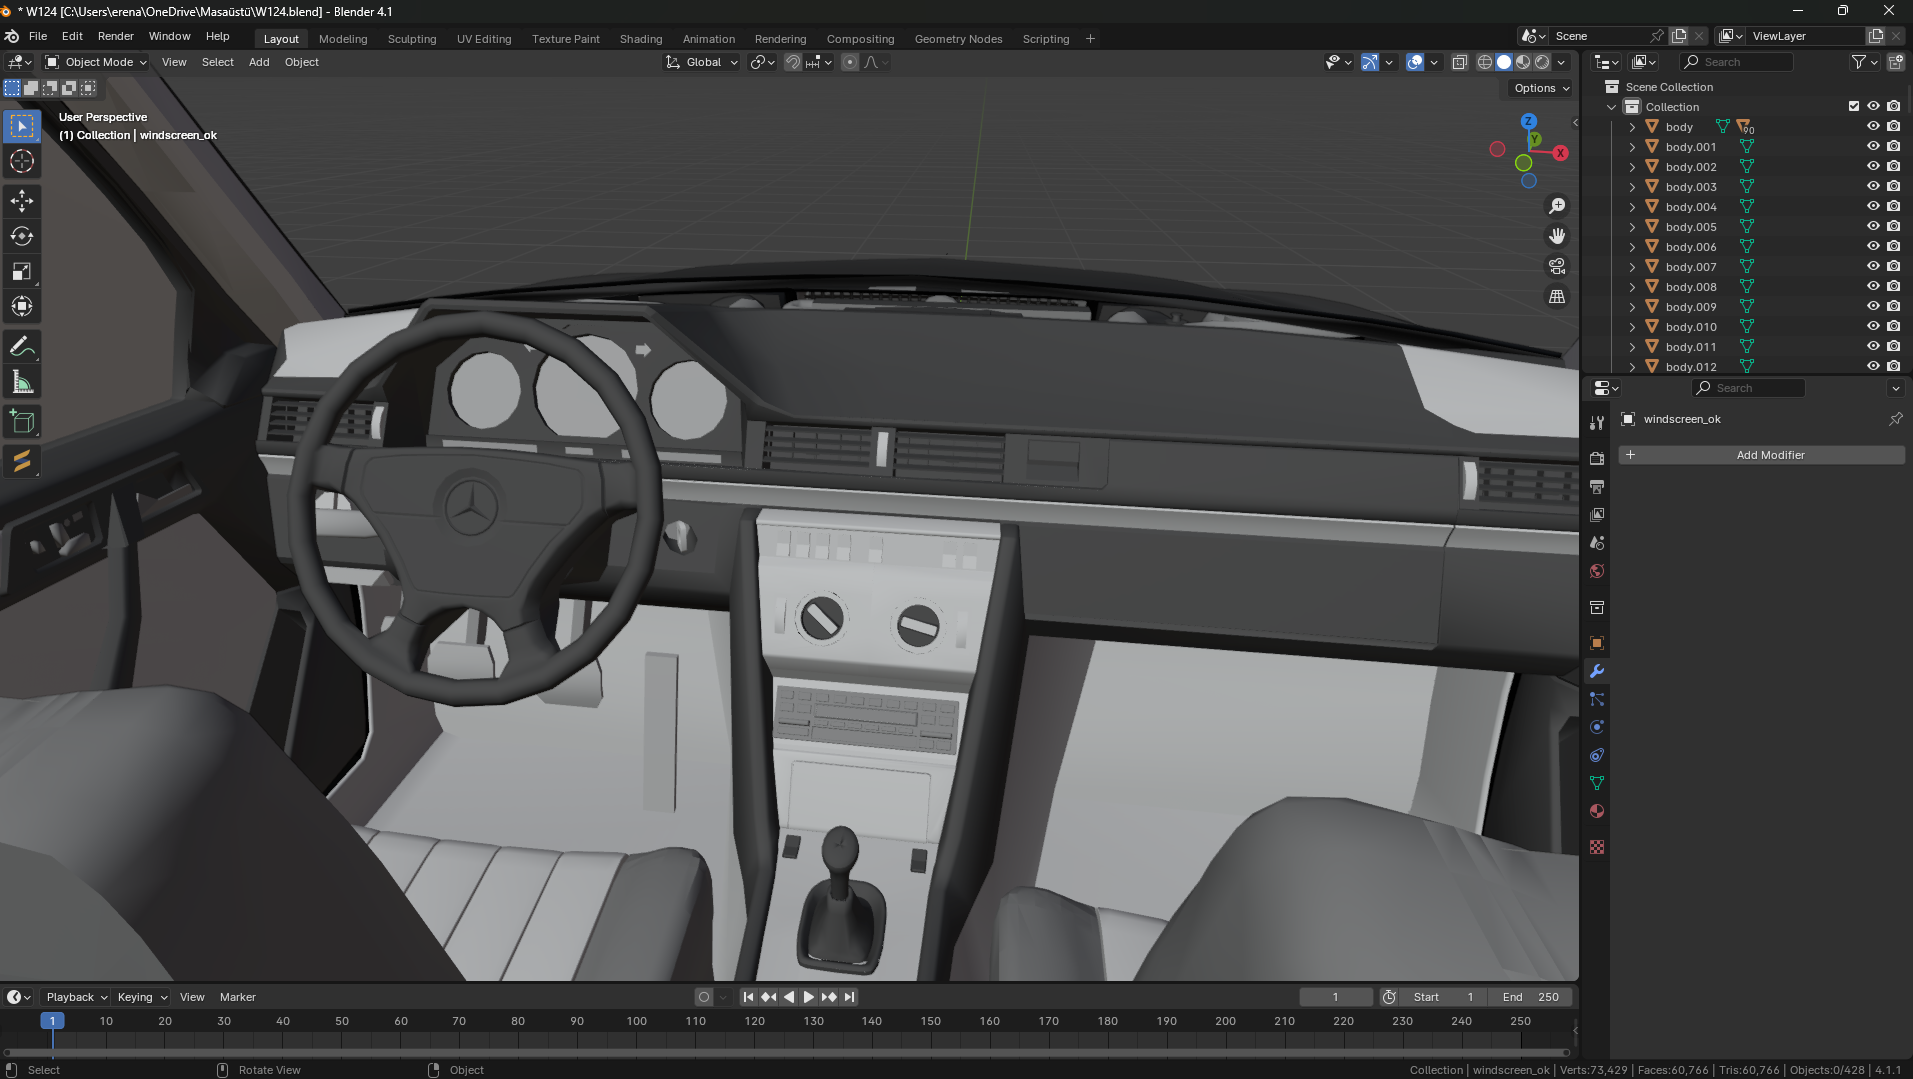The height and width of the screenshot is (1079, 1913).
Task: Open the Global transform orientation dropdown
Action: point(702,62)
